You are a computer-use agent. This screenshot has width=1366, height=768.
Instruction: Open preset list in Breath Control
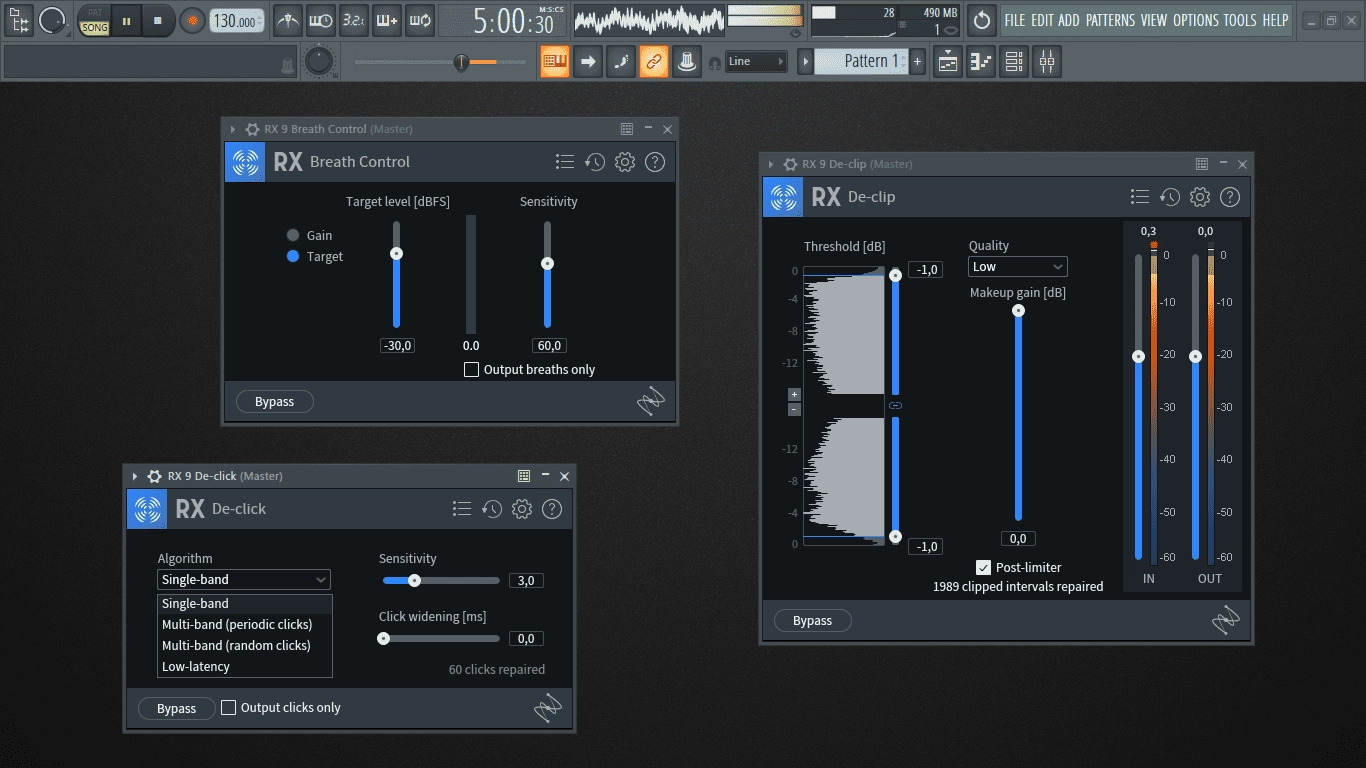click(x=565, y=162)
